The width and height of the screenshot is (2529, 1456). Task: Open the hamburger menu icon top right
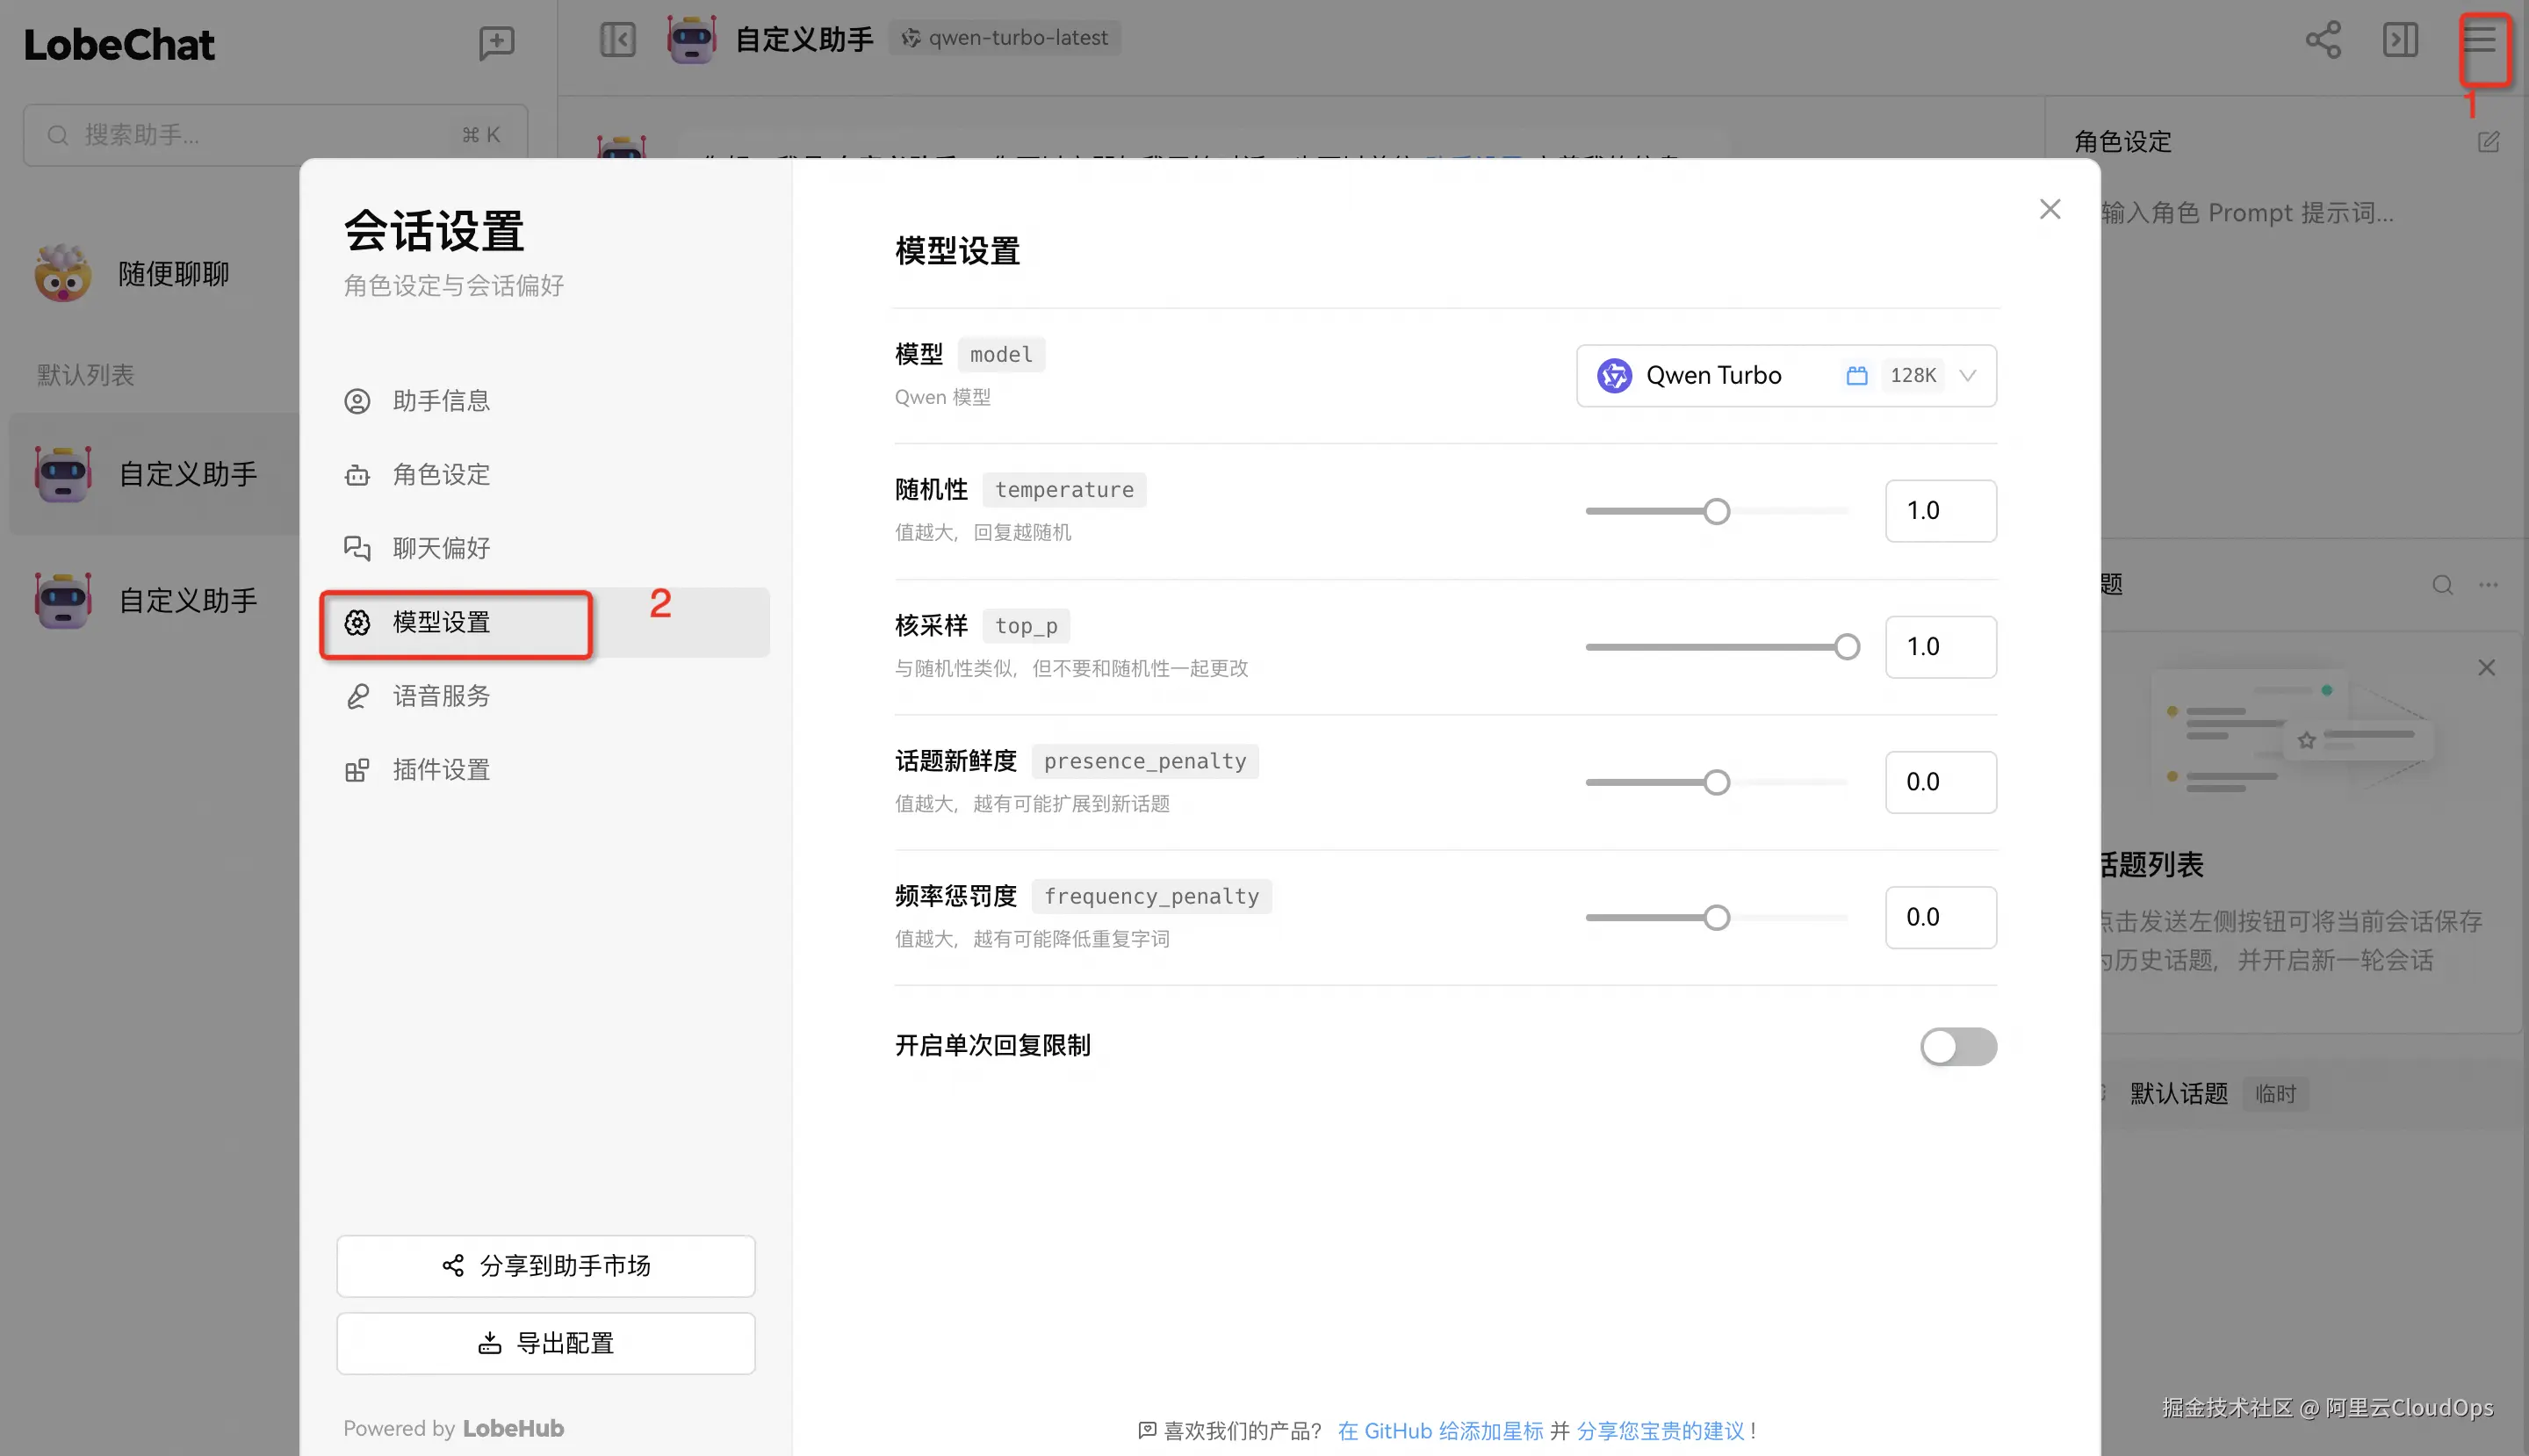[x=2480, y=40]
